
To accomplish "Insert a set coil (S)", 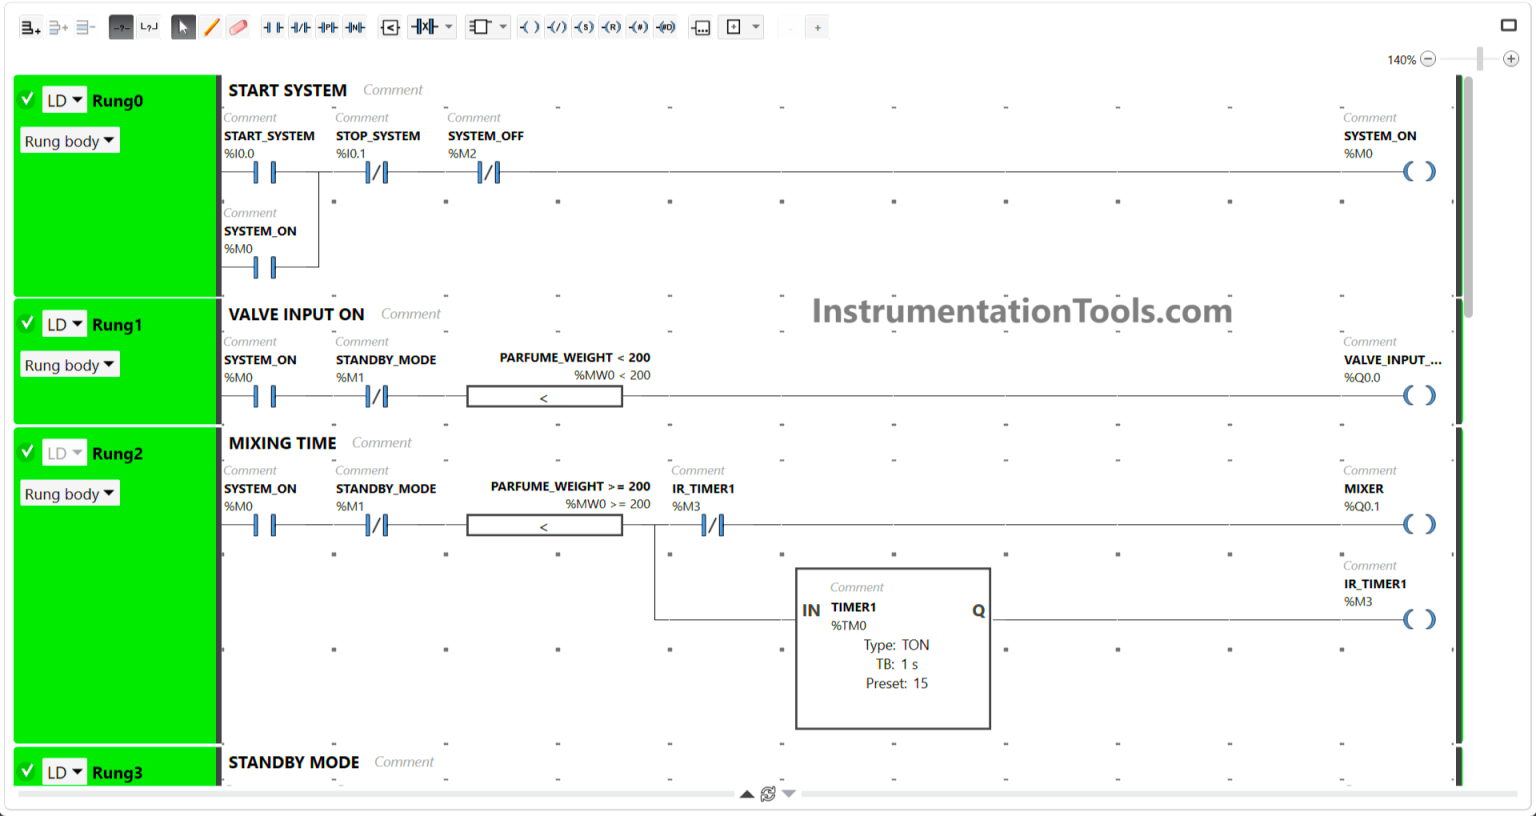I will pos(584,27).
